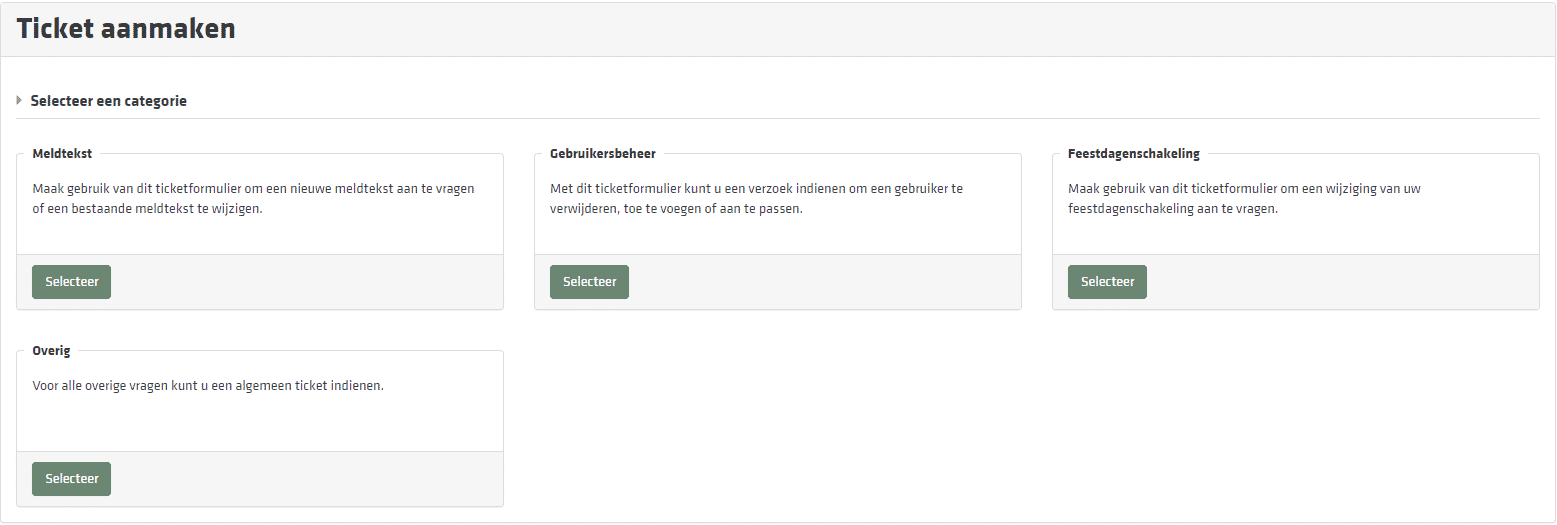Click the Meldtekst description about 'nieuwe meldtekst'

click(253, 199)
